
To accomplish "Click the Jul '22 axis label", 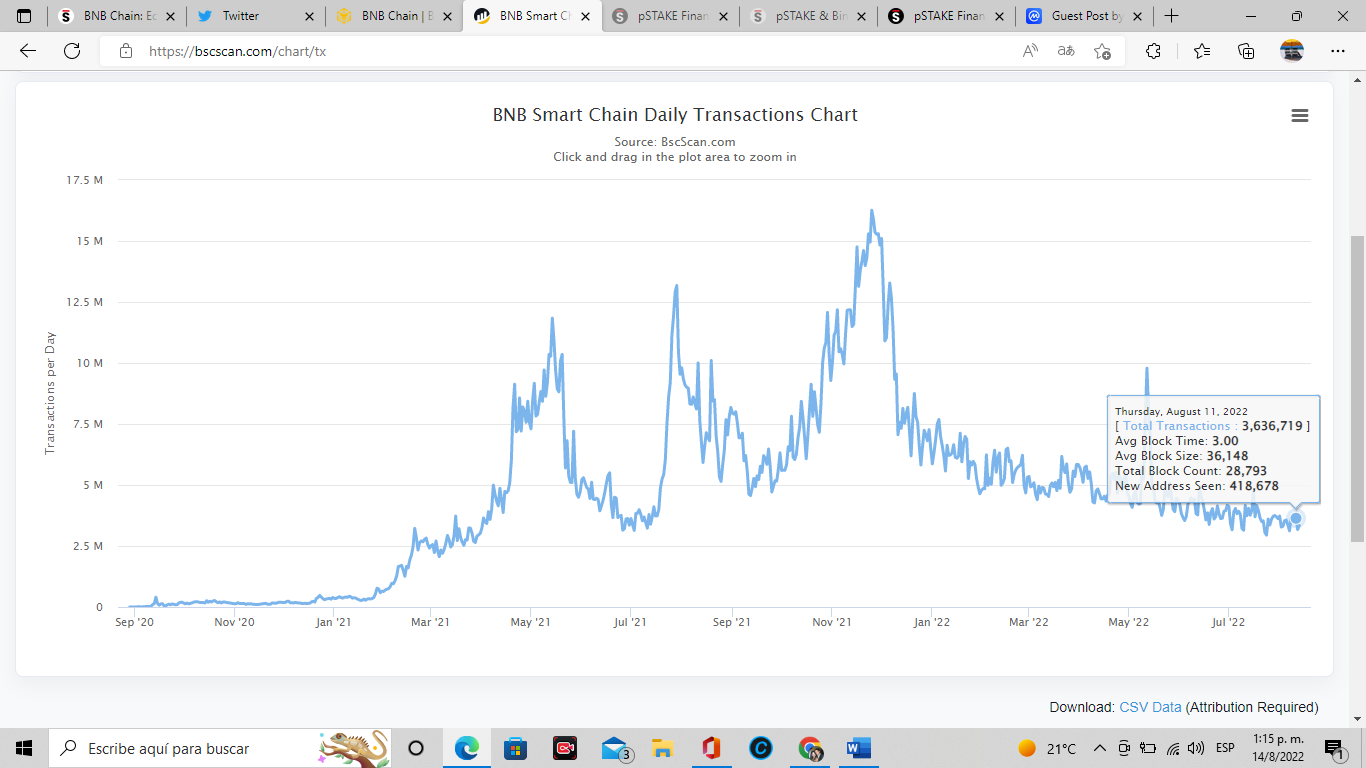I will [1228, 622].
